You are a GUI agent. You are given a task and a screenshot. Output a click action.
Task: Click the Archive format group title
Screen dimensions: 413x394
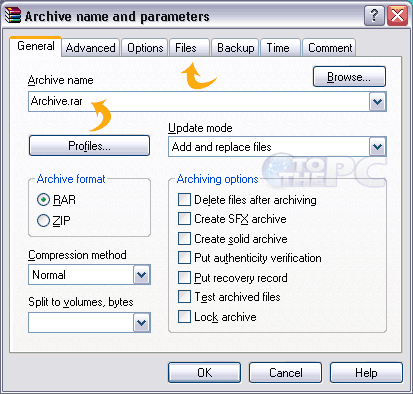(71, 179)
